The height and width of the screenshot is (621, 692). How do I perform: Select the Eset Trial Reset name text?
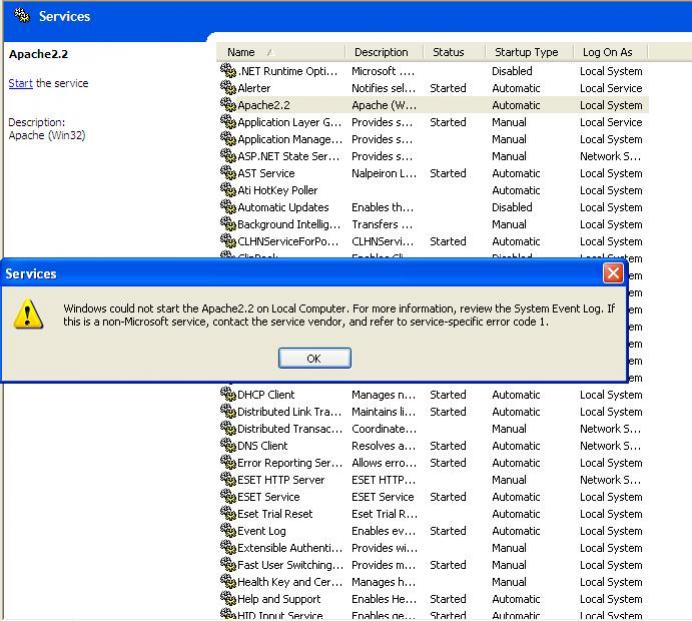pos(275,514)
